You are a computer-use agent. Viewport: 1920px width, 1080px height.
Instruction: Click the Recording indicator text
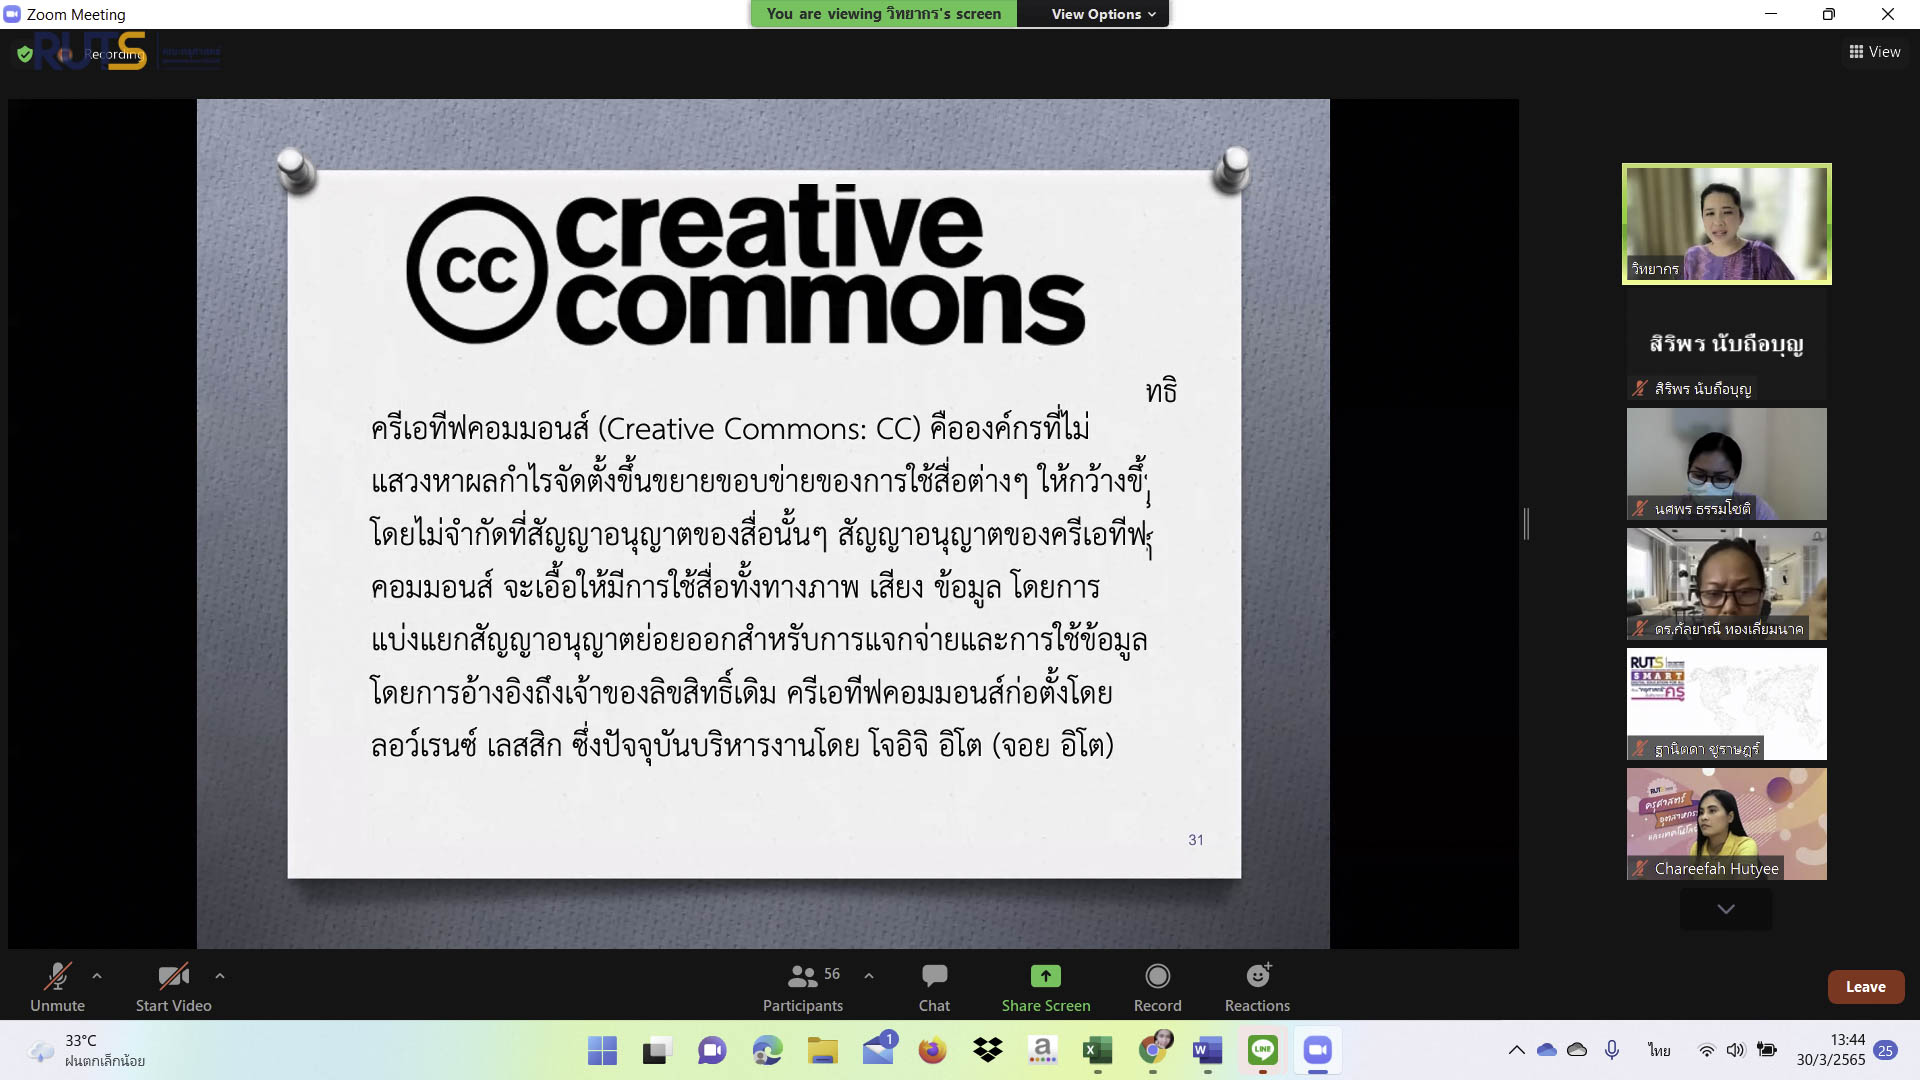tap(112, 54)
